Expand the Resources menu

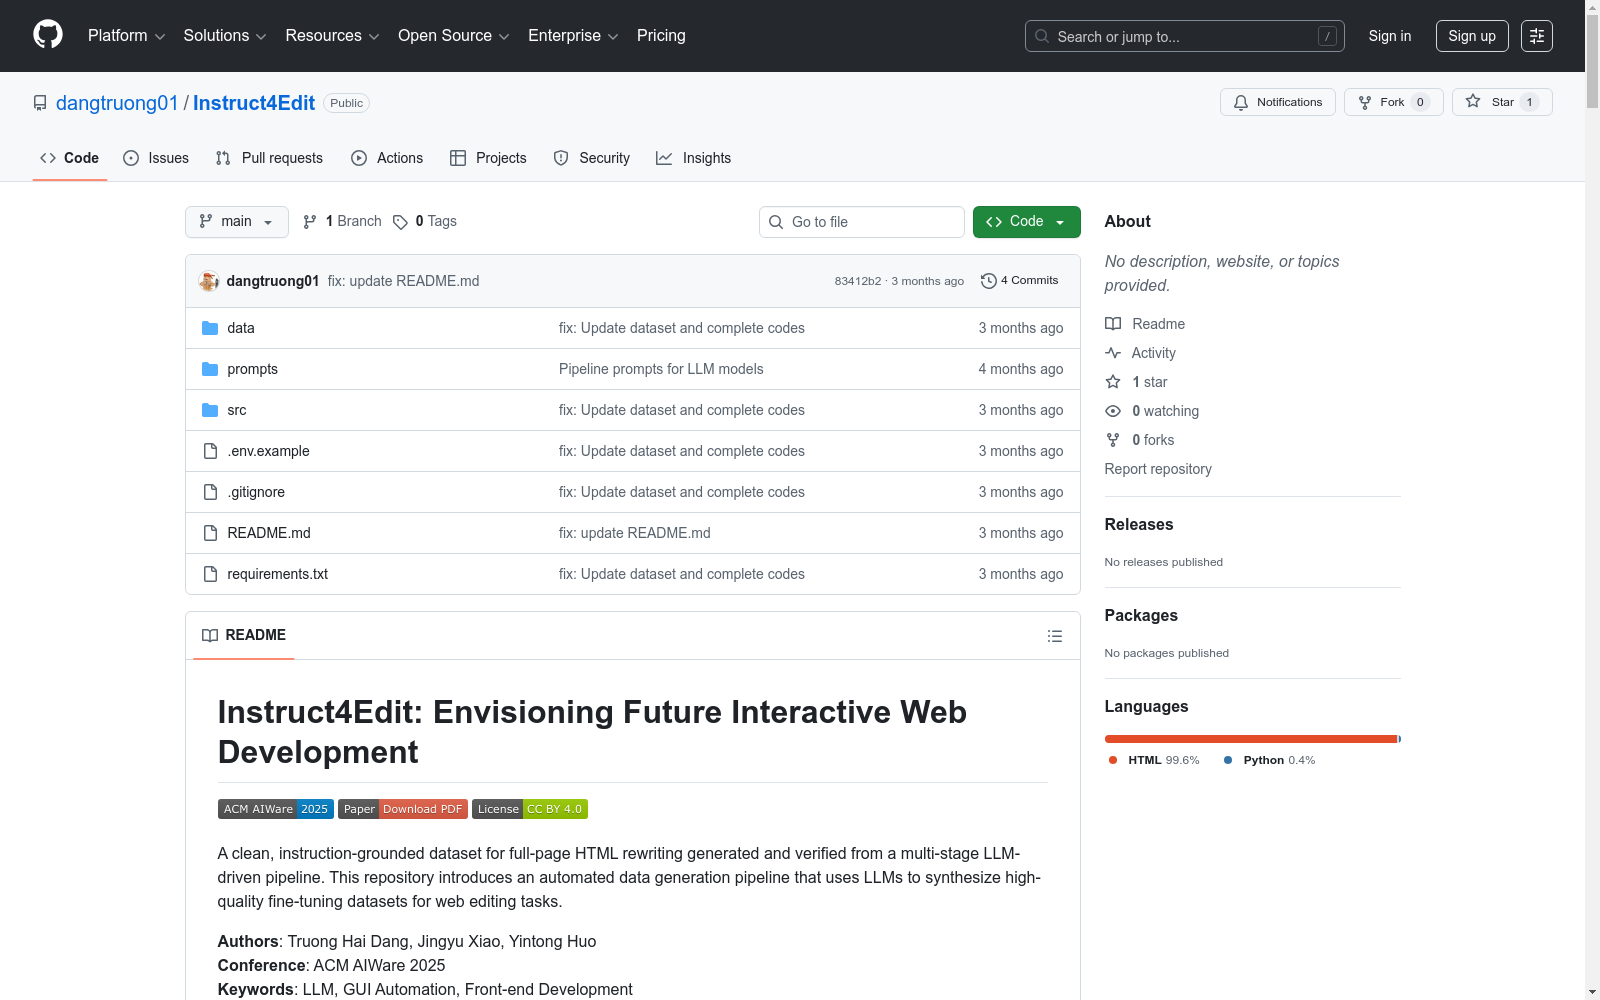coord(332,36)
